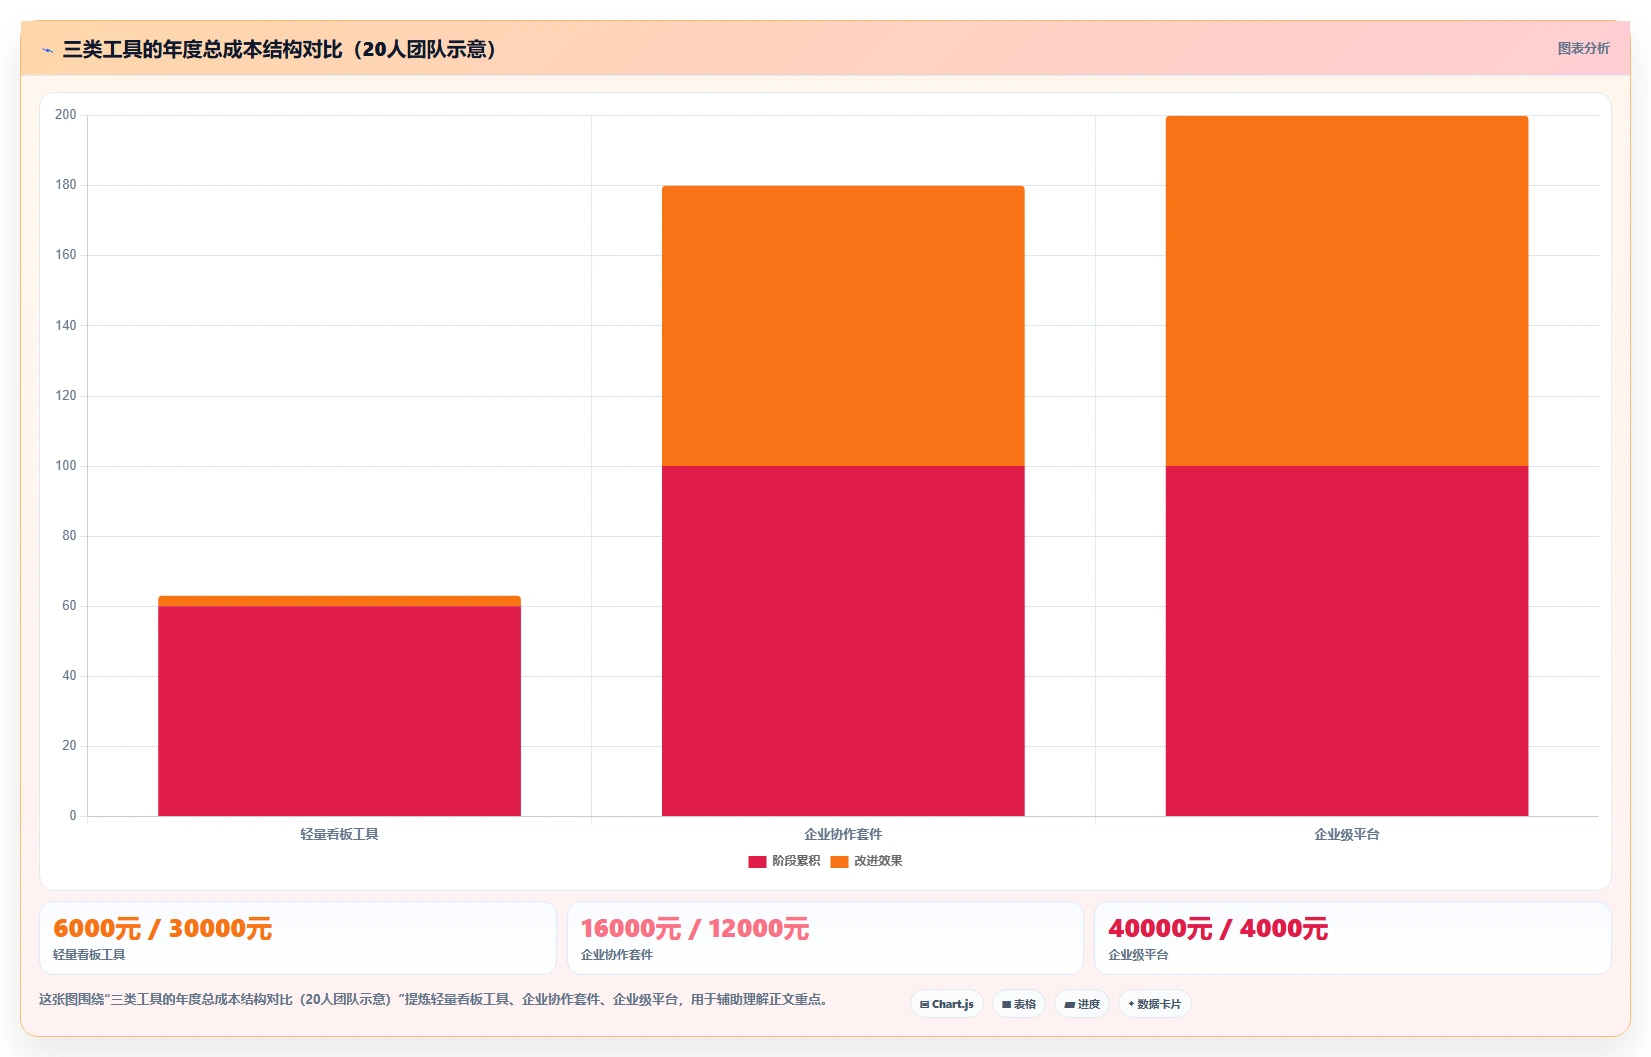1651x1057 pixels.
Task: Click the description sentence starting 这张图围绕
Action: [x=433, y=999]
